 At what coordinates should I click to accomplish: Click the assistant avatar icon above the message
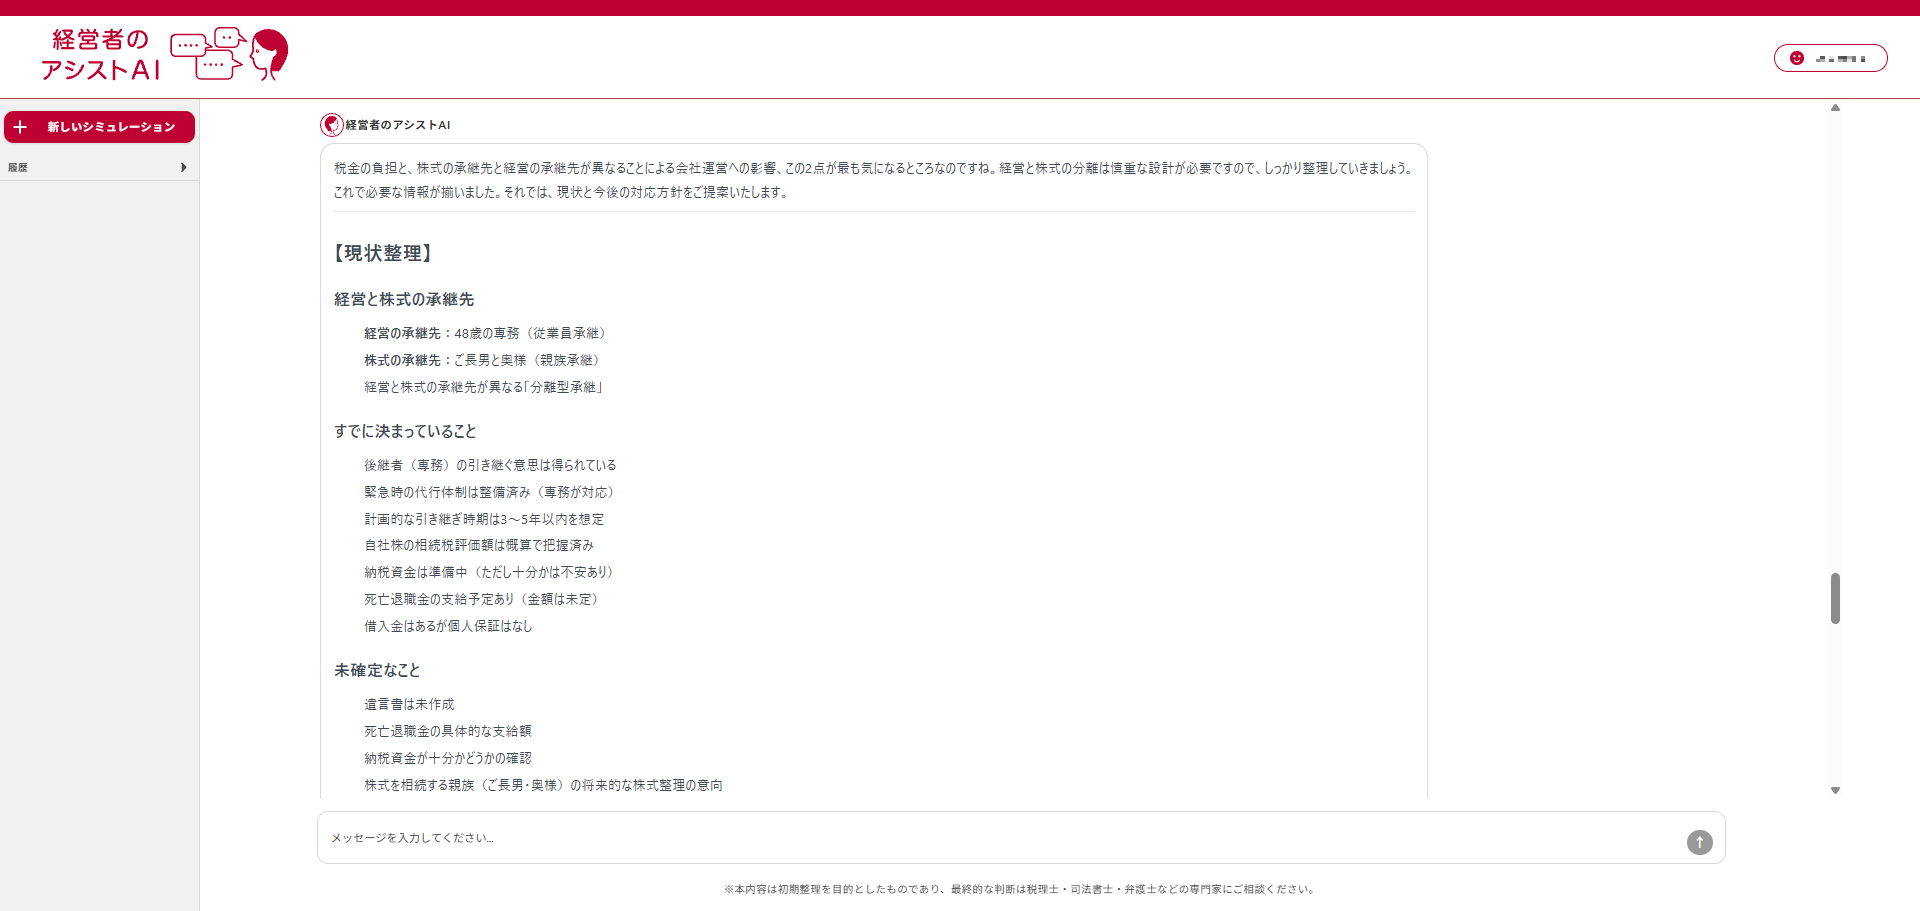331,125
